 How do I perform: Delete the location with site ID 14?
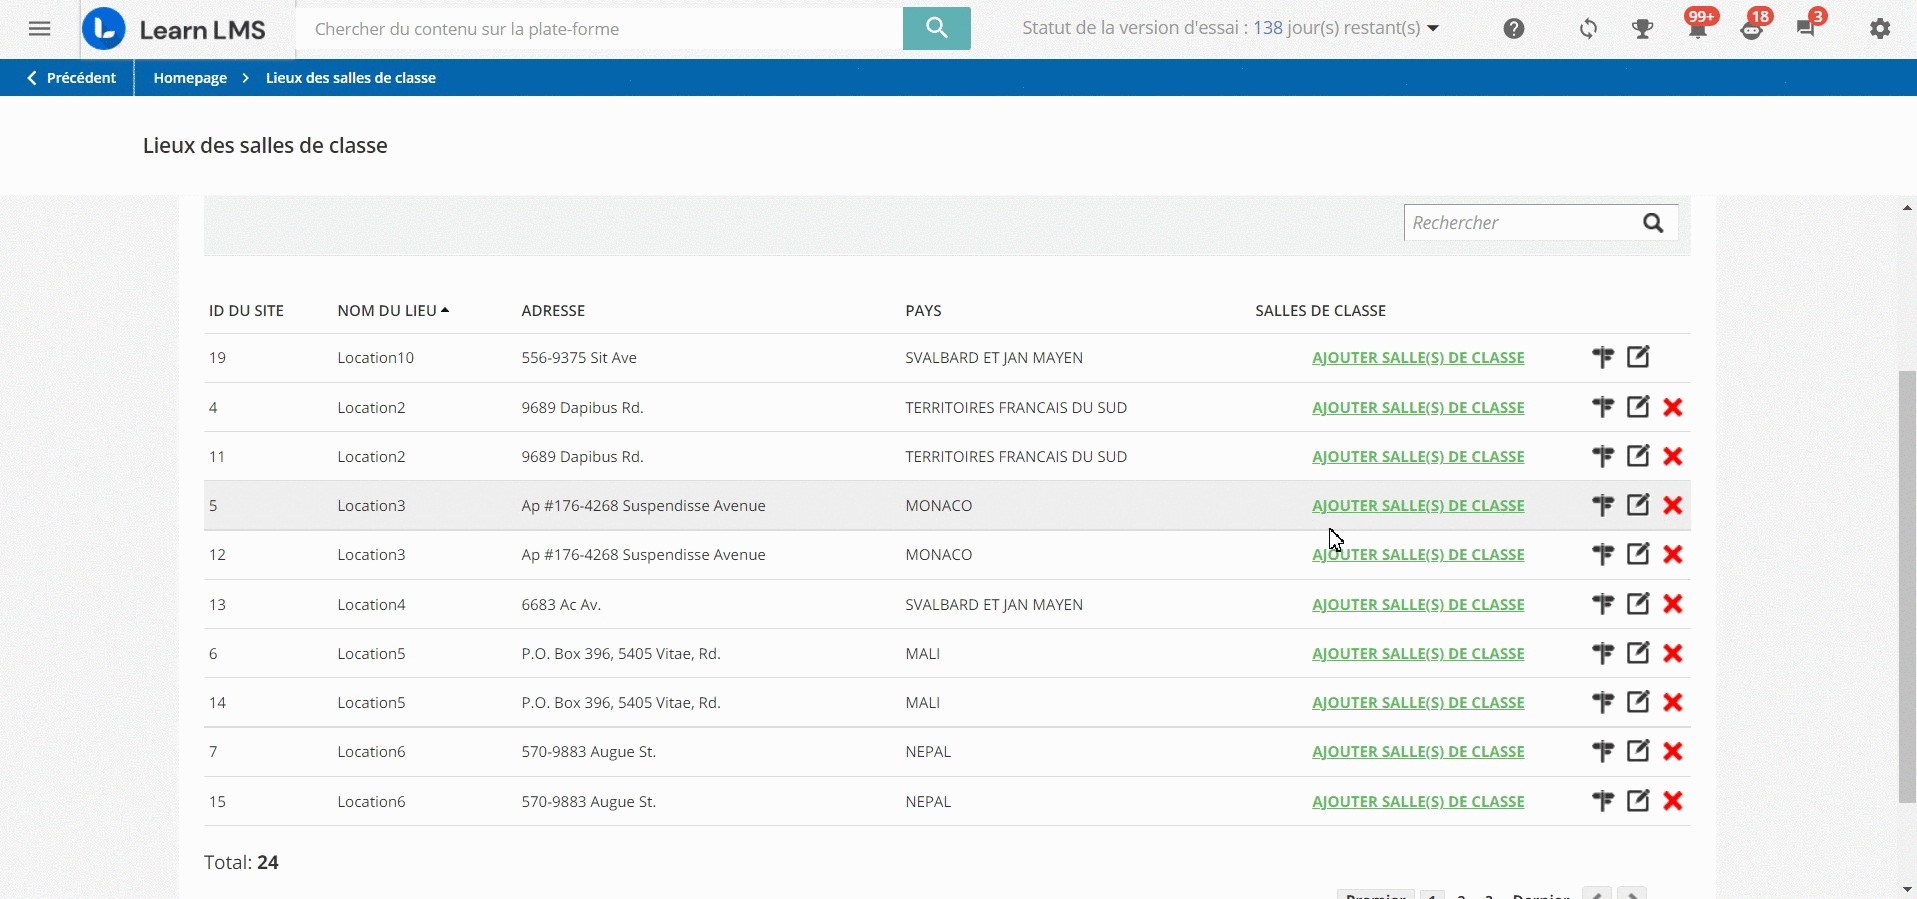(1673, 702)
